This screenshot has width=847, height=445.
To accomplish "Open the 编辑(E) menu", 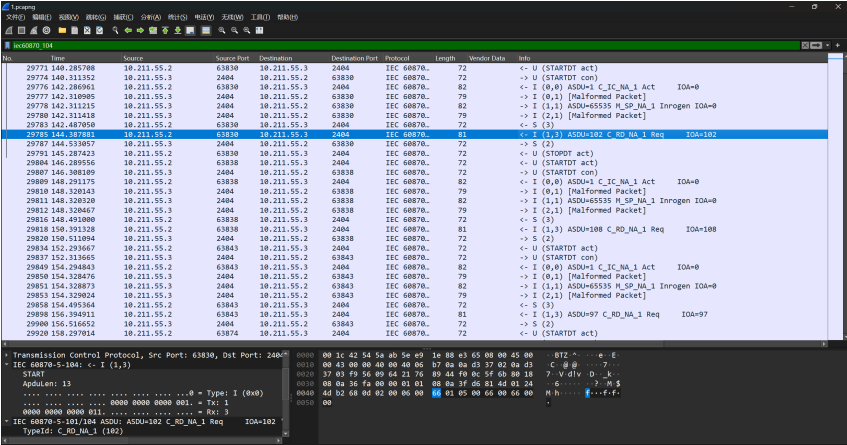I will [42, 17].
